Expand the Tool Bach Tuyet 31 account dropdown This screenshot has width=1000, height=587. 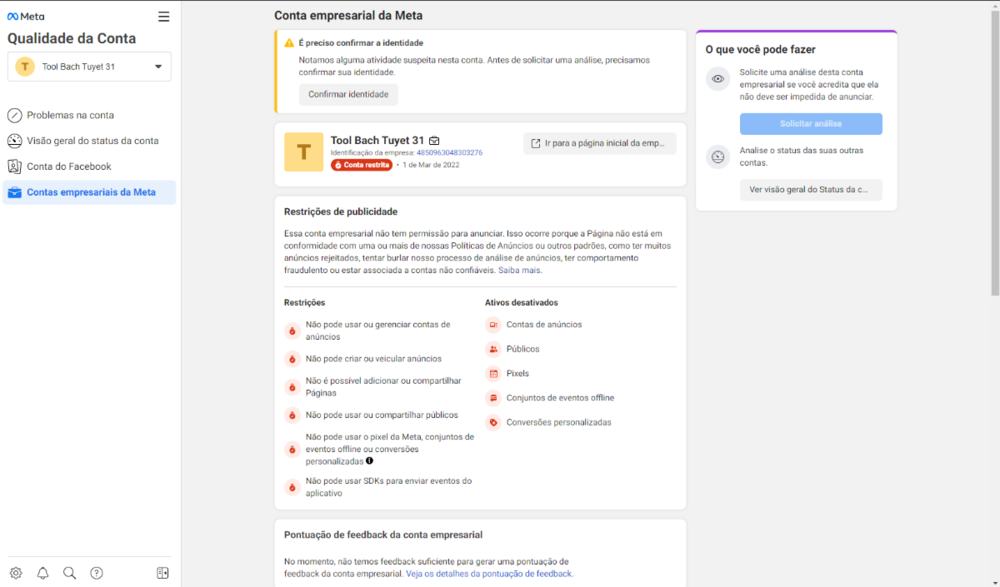[89, 66]
